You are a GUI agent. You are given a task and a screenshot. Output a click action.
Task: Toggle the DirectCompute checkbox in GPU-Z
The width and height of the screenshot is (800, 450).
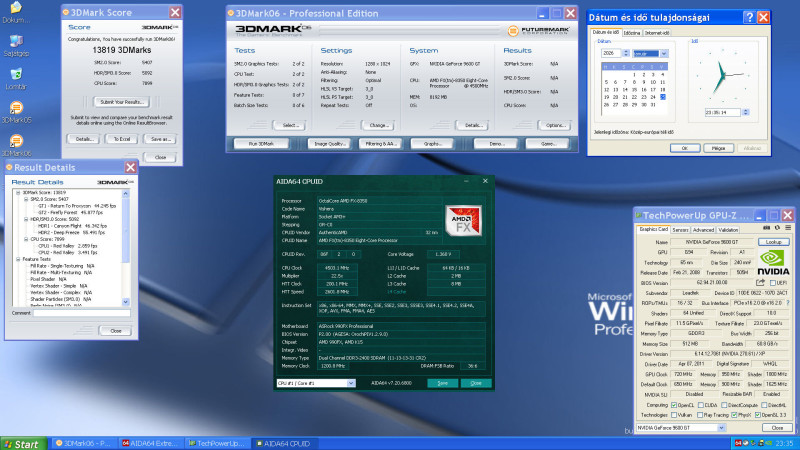click(x=724, y=405)
